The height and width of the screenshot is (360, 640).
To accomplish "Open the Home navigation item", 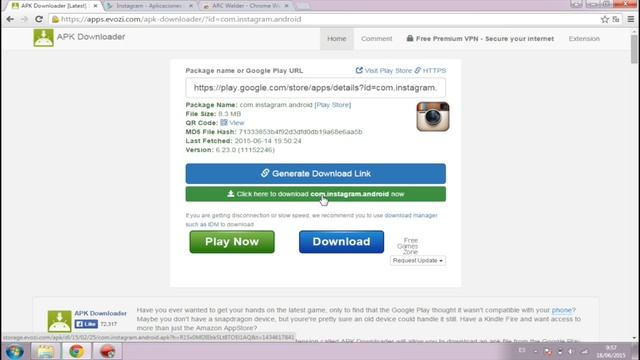I will 337,39.
